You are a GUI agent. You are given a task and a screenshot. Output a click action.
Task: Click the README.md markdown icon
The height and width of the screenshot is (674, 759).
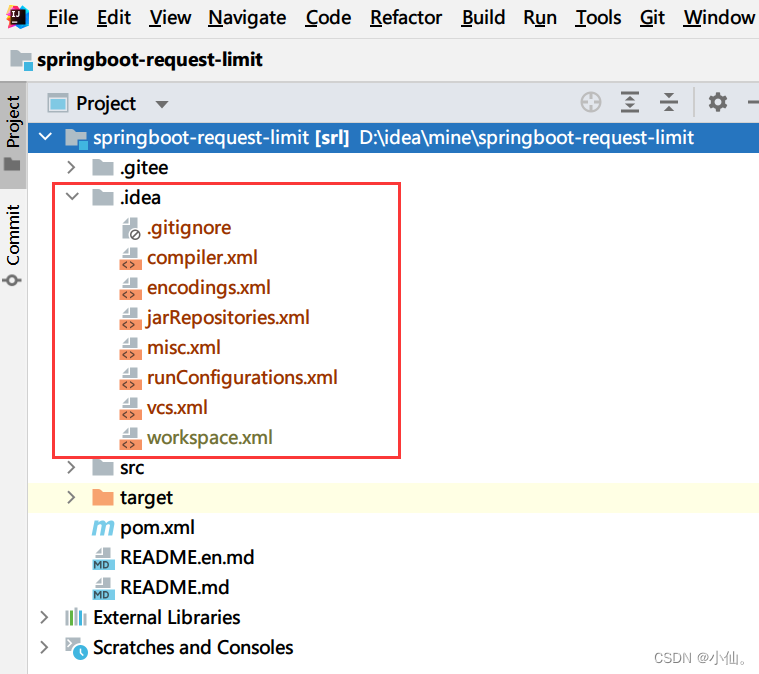click(103, 588)
